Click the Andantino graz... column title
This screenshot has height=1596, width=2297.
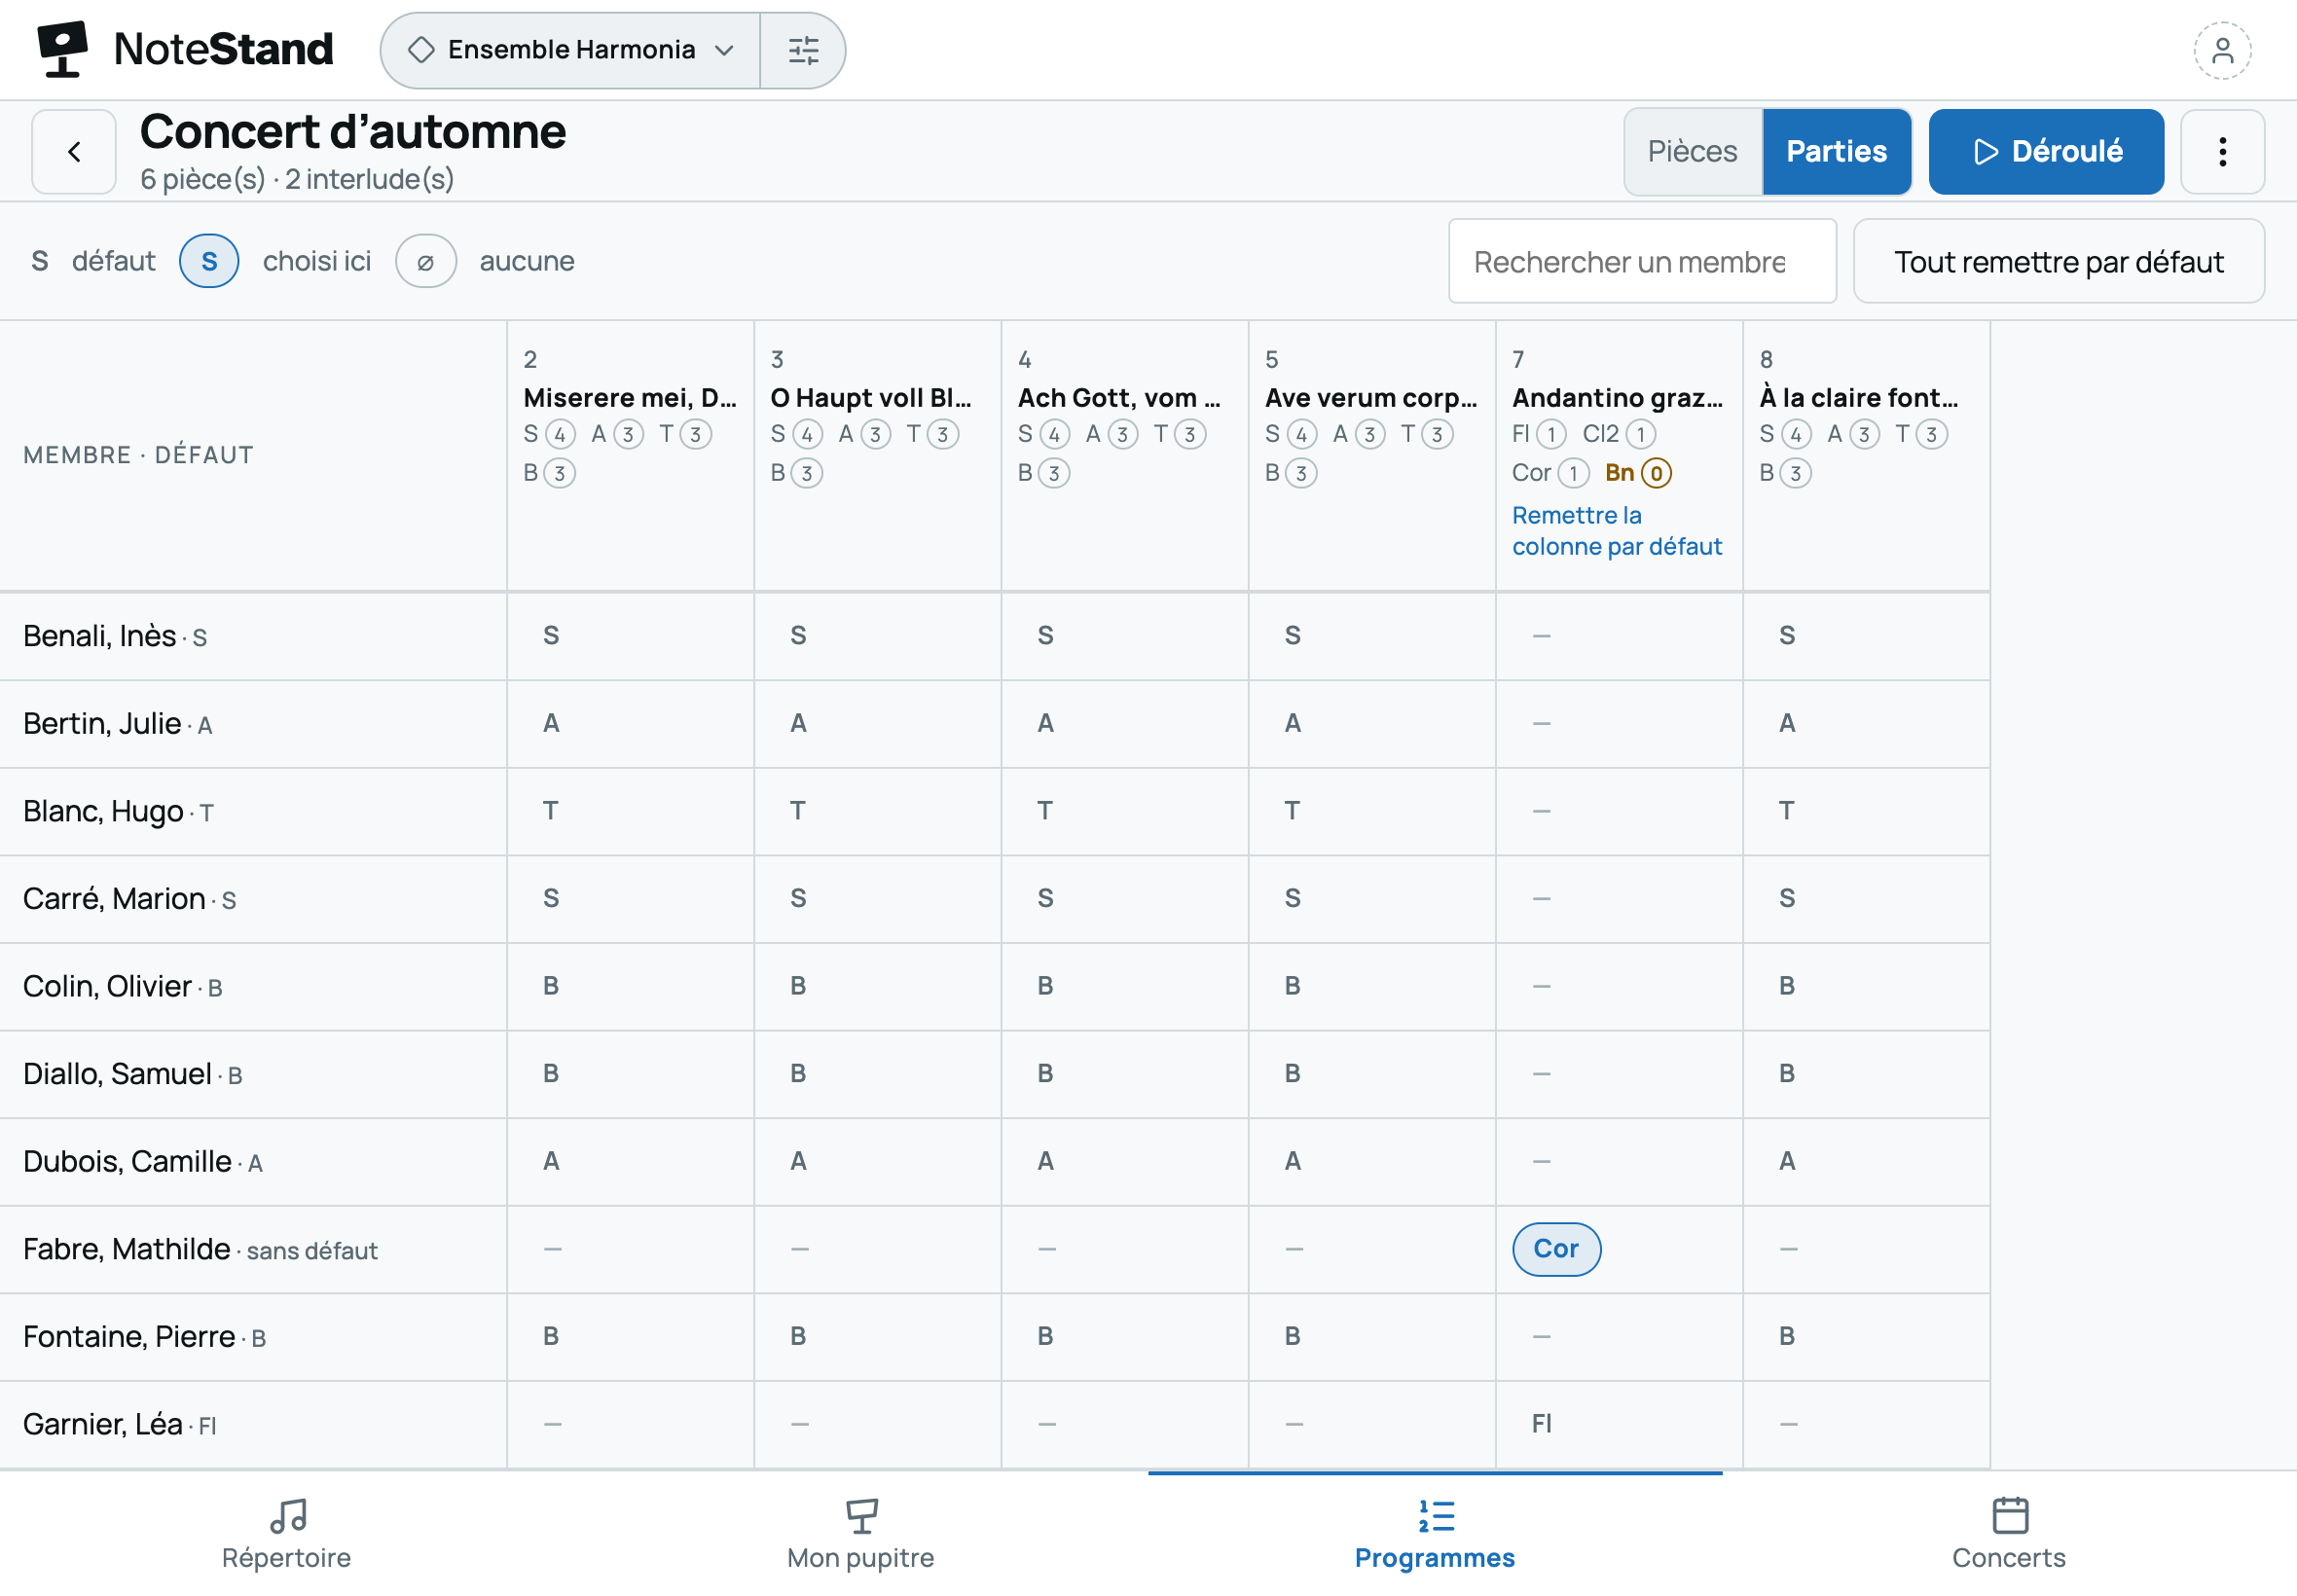pyautogui.click(x=1617, y=398)
